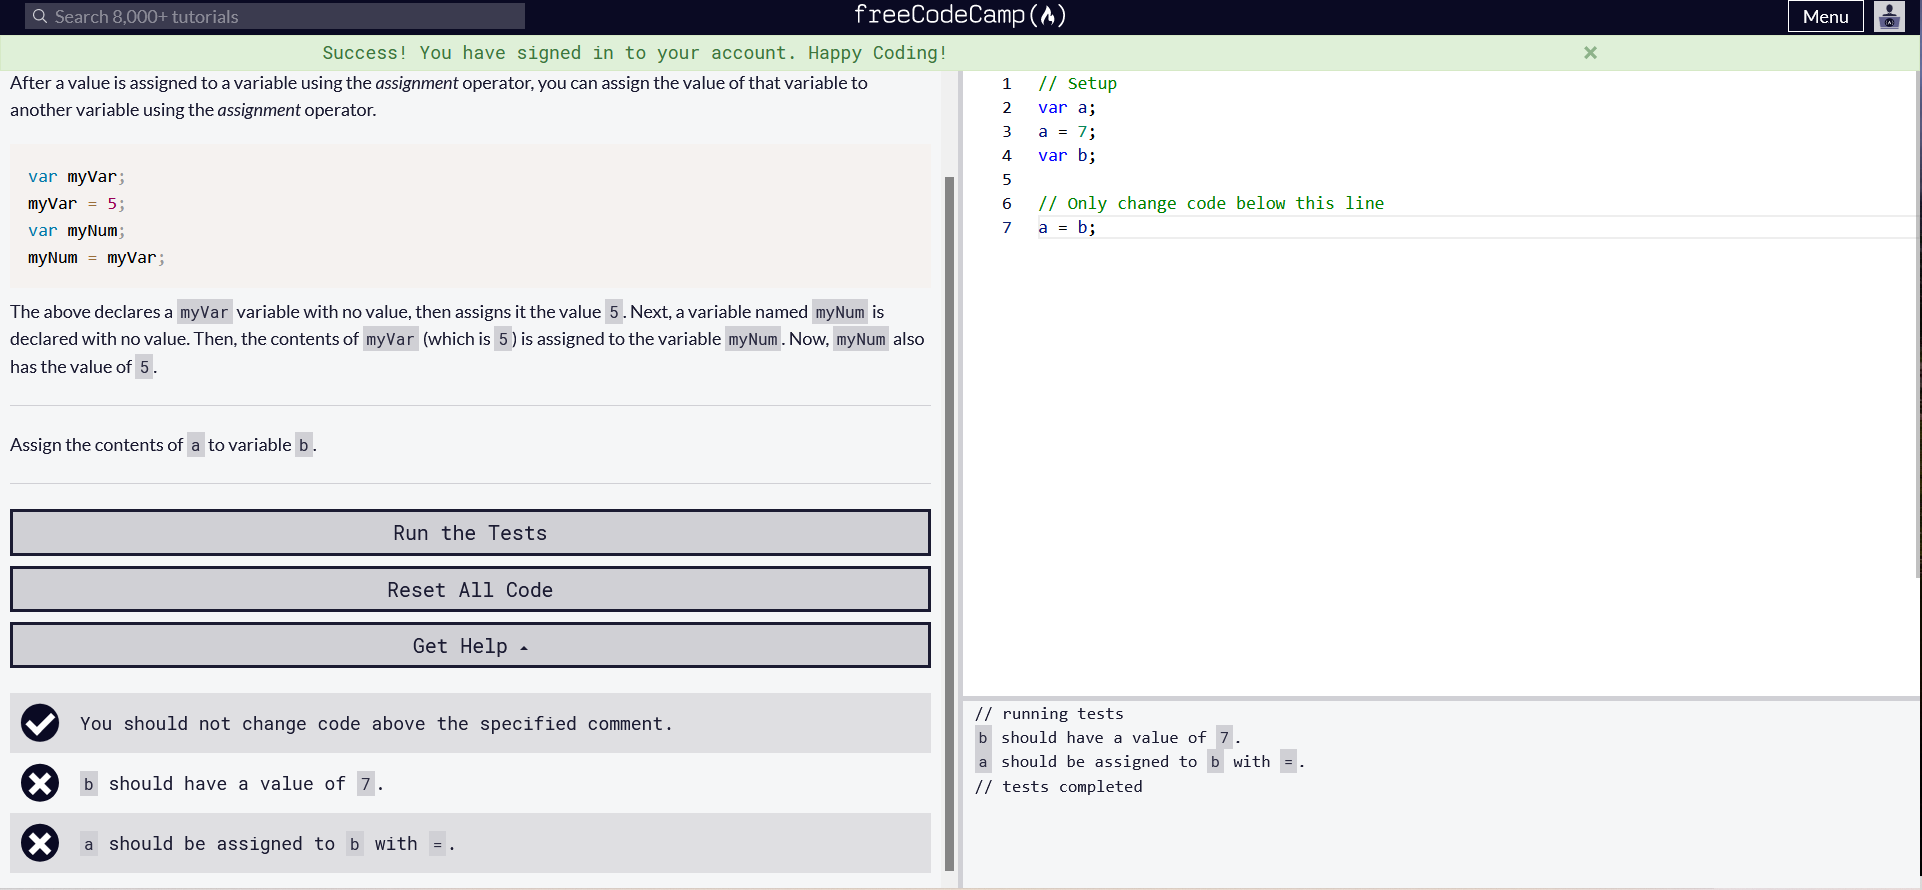Dismiss the success banner with the X

tap(1590, 53)
